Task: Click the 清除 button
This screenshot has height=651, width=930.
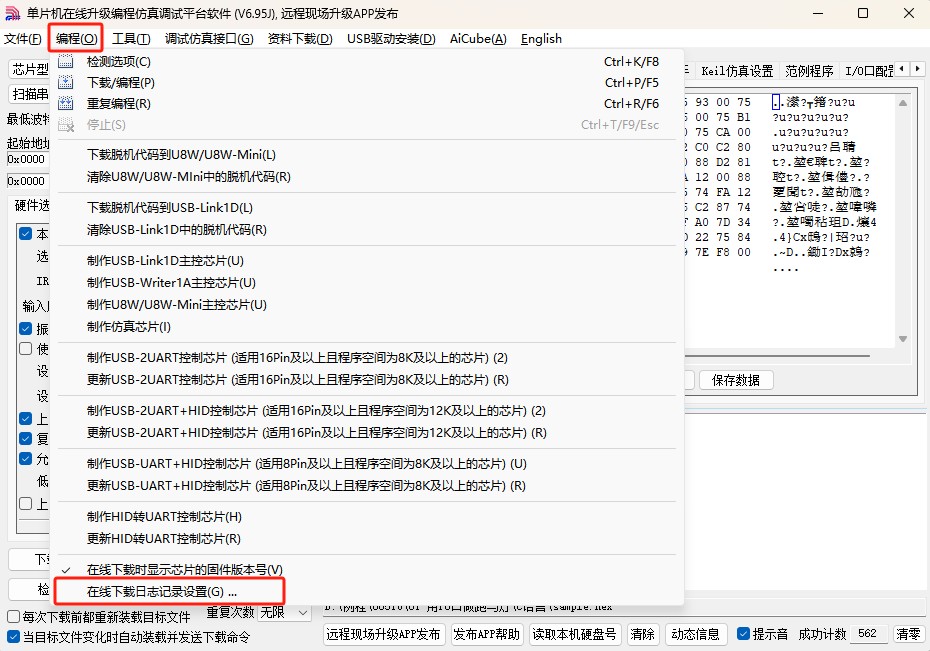Action: pyautogui.click(x=642, y=634)
